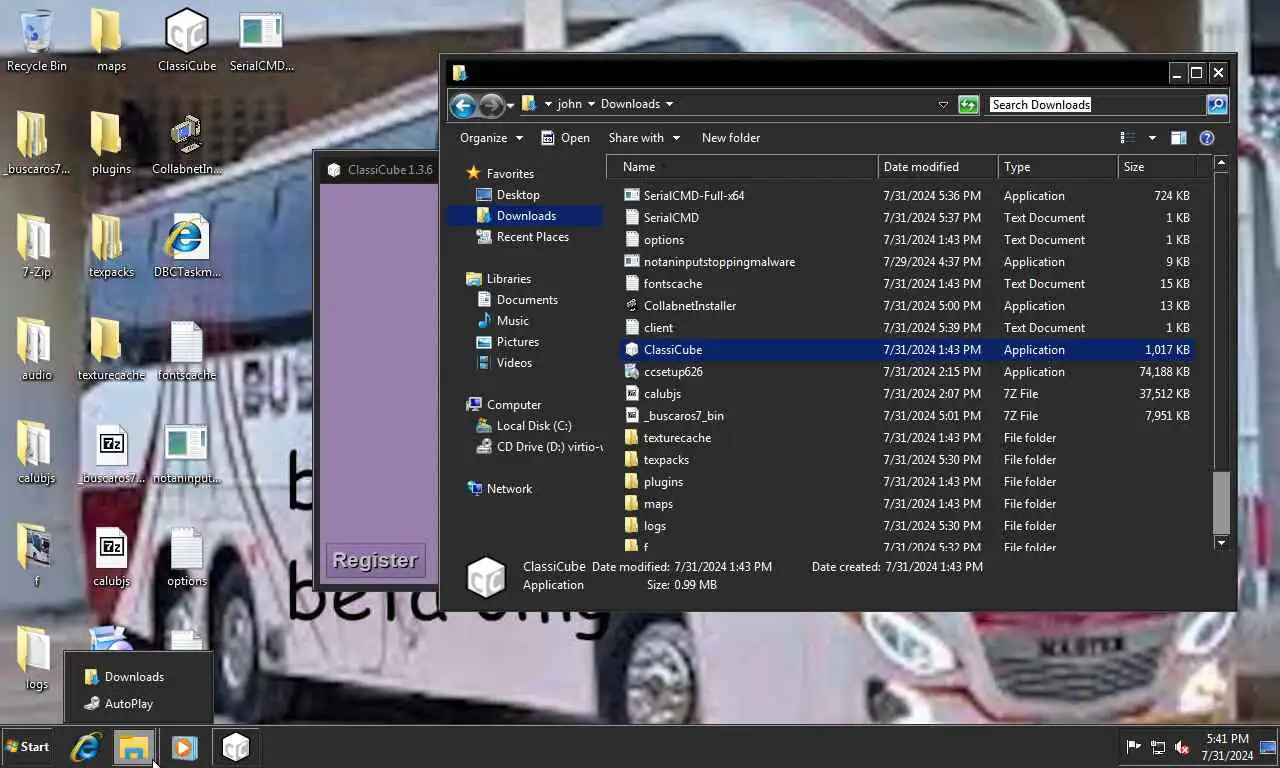Launch the ClassiCube desktop shortcut
Screen dimensions: 1280x768
coord(187,40)
